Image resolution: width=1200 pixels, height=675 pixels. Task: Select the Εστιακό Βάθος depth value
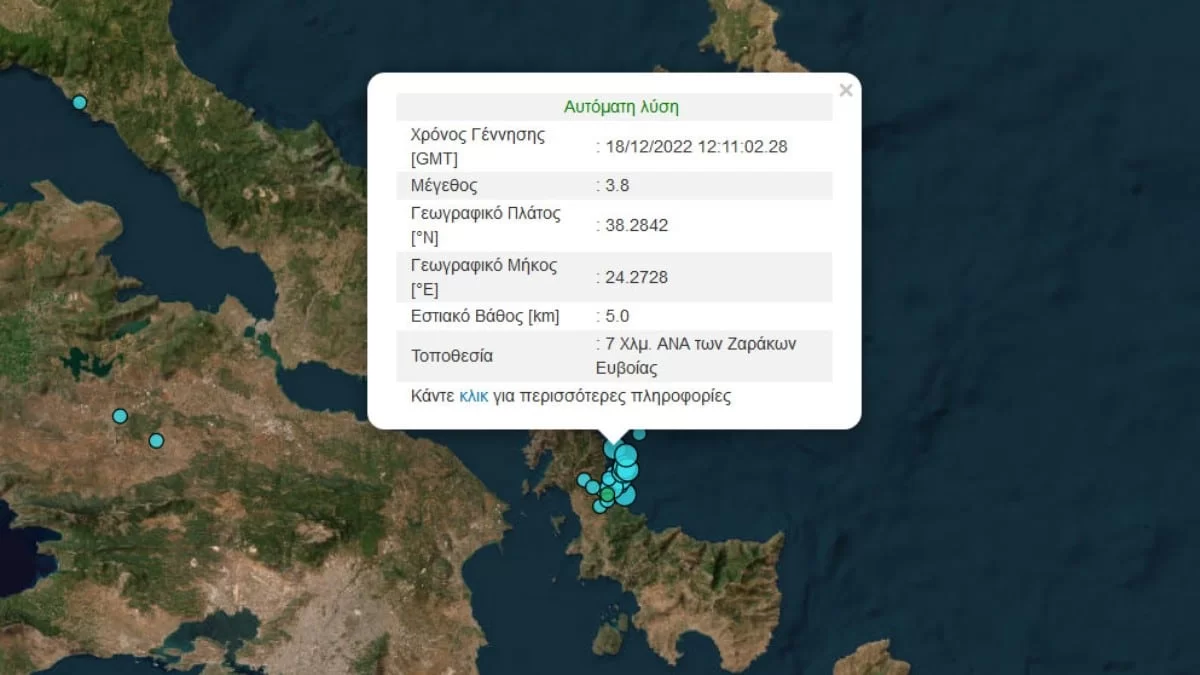[x=614, y=316]
